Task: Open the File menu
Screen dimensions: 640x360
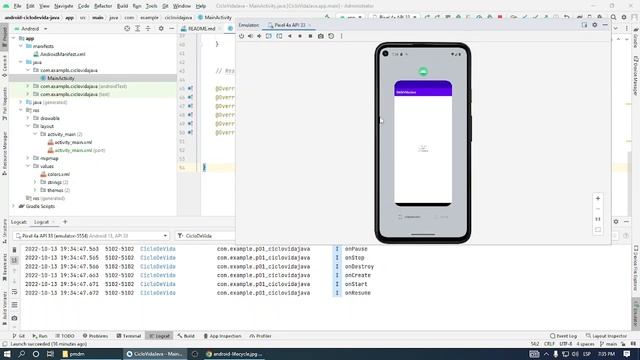Action: tap(17, 6)
